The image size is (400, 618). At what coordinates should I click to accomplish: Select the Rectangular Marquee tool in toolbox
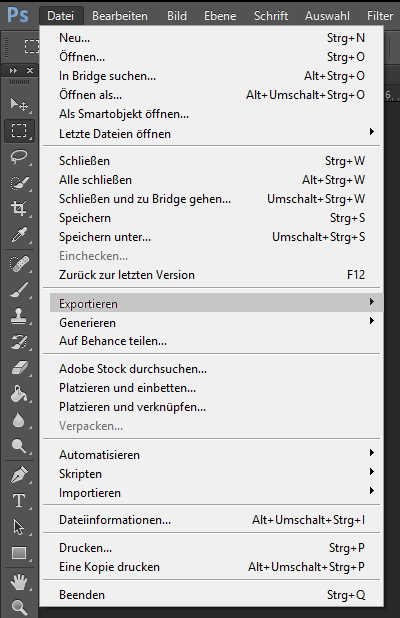pos(19,130)
